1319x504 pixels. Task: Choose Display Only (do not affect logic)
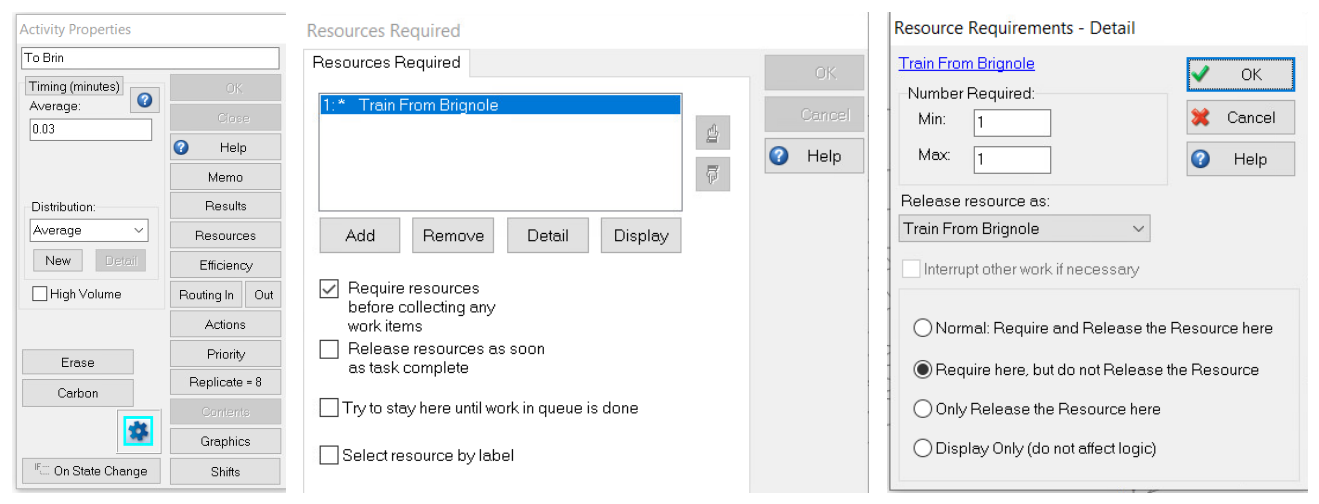pyautogui.click(x=923, y=448)
